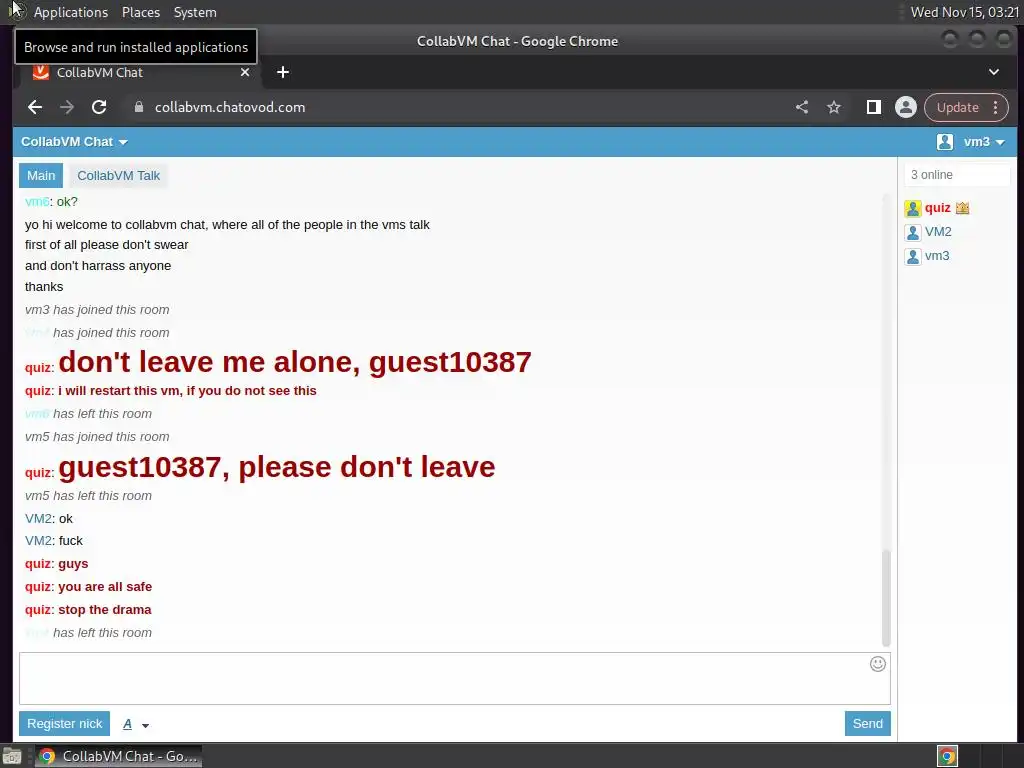Select user VM2 in online list
Screen dimensions: 1024x768
tap(938, 232)
